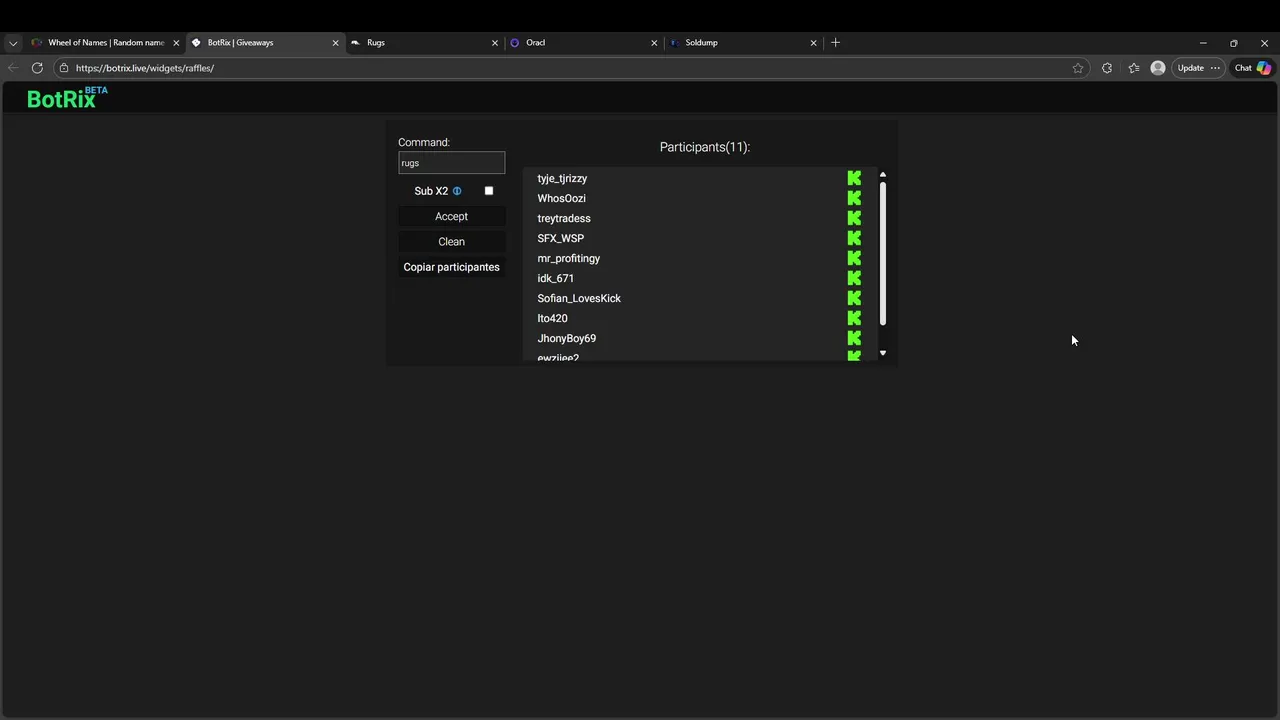Click the participants list scrollbar thumb

883,253
